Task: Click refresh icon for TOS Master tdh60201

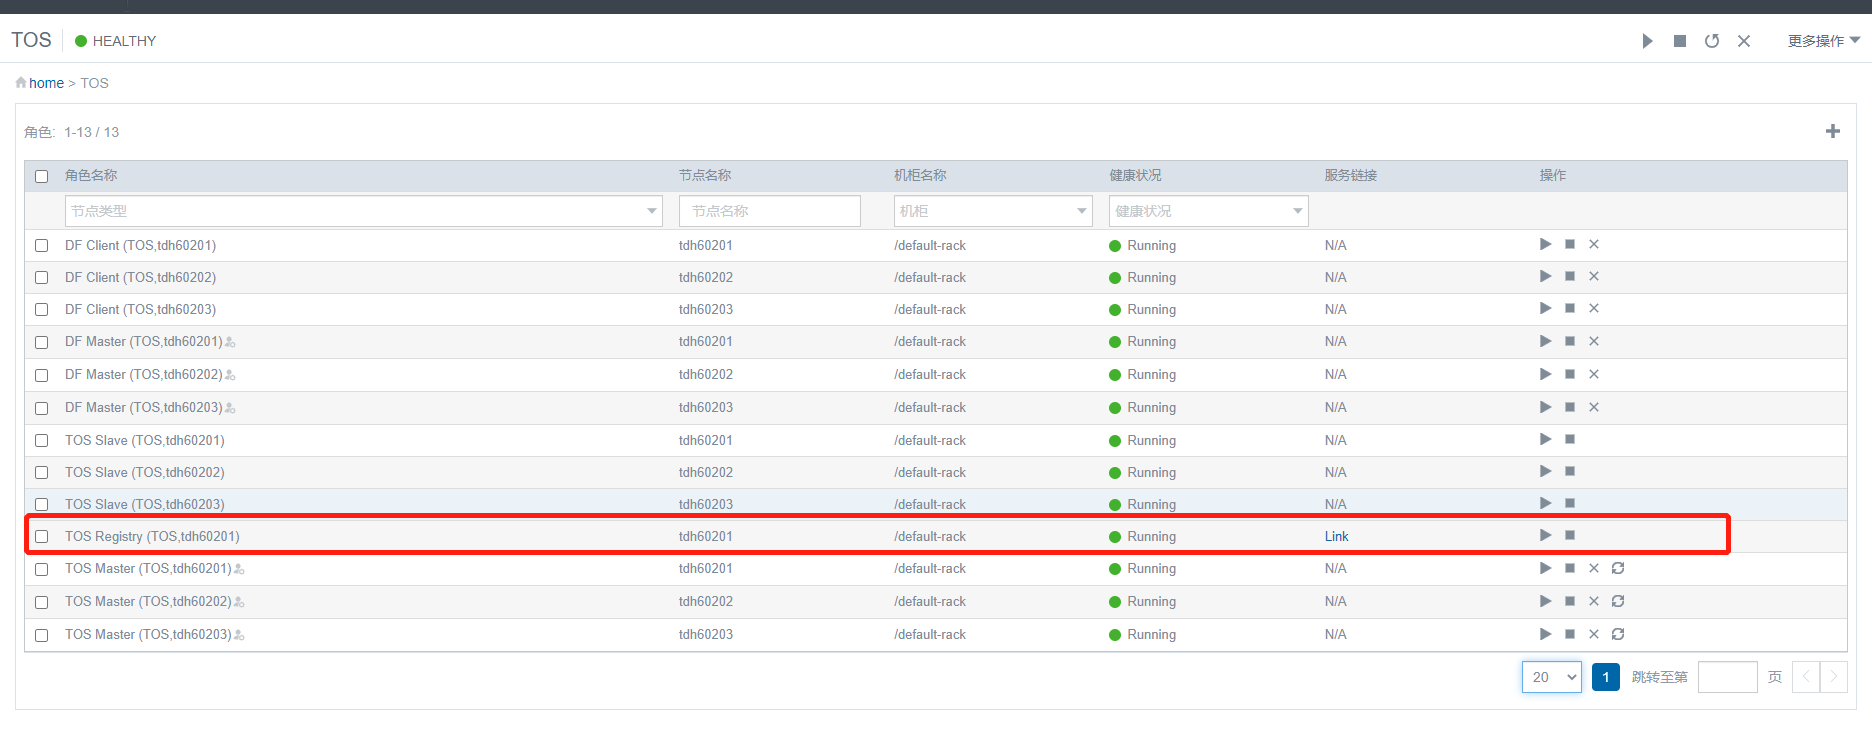Action: 1618,568
